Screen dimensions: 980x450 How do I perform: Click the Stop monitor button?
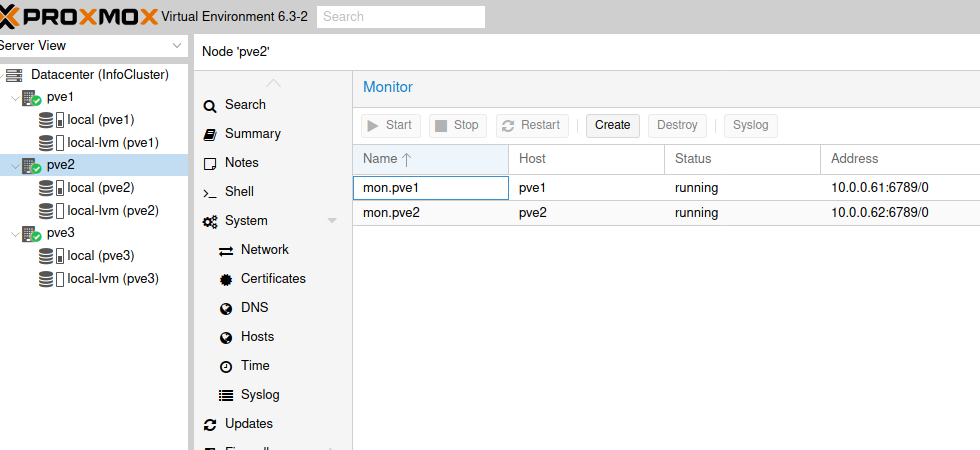click(458, 125)
